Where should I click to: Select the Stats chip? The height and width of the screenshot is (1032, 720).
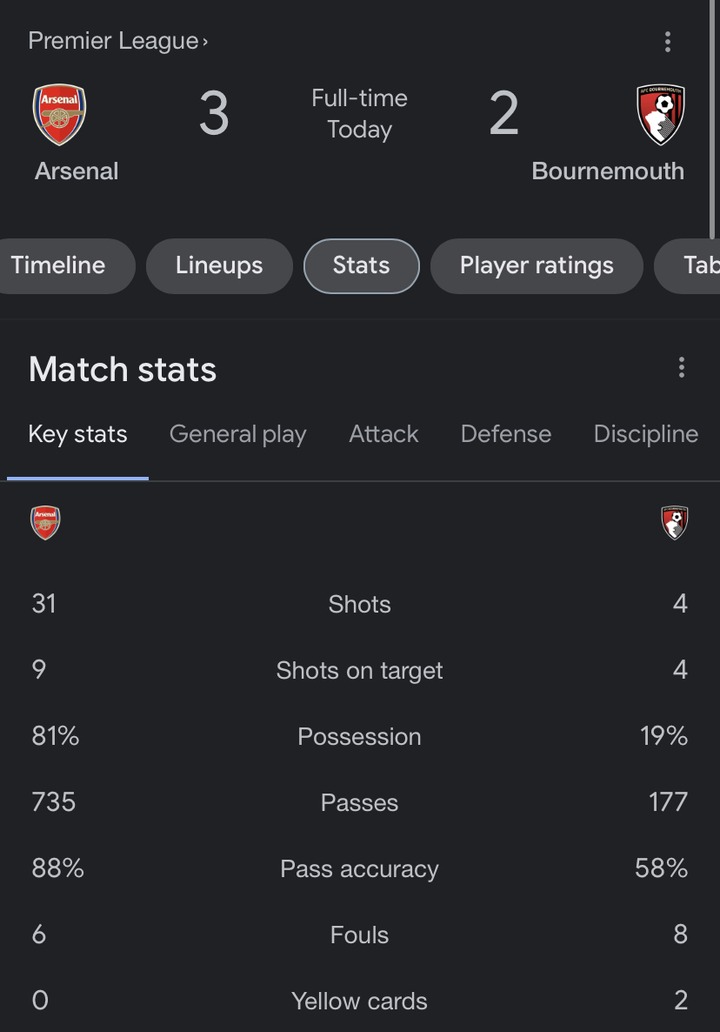tap(361, 266)
